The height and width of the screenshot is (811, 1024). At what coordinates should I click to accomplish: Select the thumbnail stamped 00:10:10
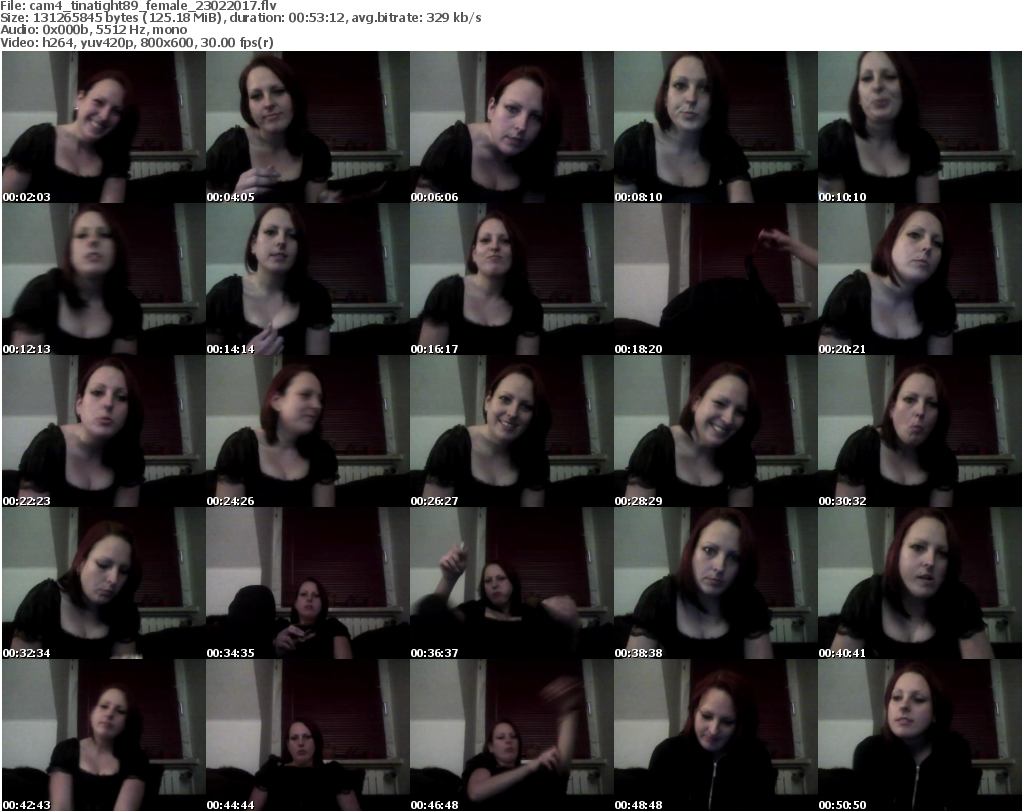[x=920, y=127]
